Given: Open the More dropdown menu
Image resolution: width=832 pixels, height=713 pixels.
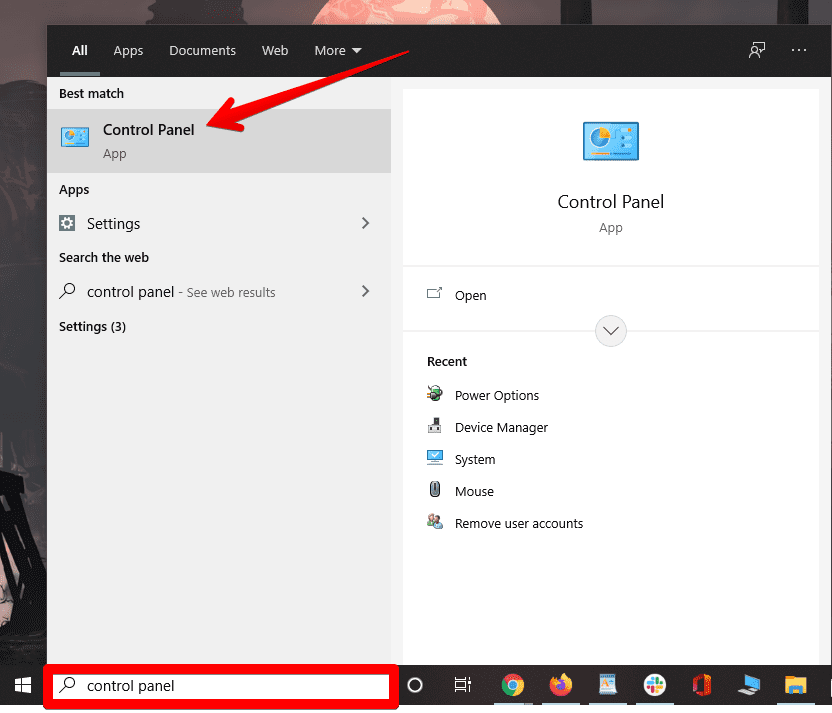Looking at the screenshot, I should click(337, 50).
